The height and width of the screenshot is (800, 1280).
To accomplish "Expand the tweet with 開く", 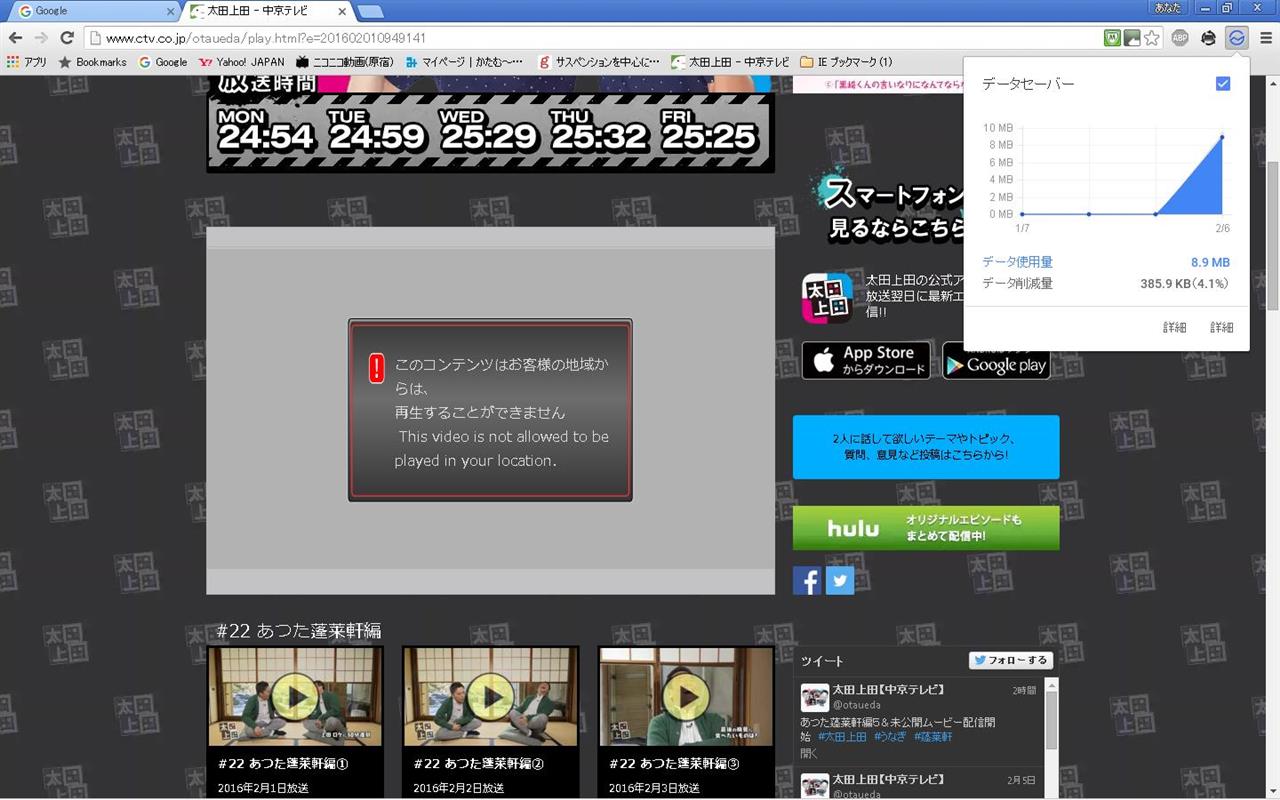I will click(x=809, y=753).
